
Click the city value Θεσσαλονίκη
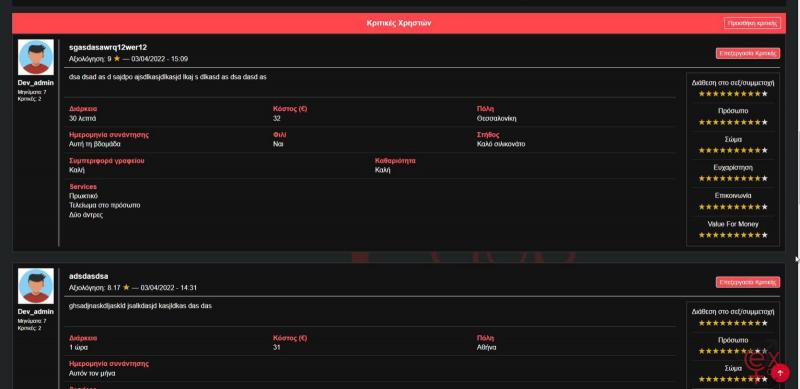click(x=496, y=118)
